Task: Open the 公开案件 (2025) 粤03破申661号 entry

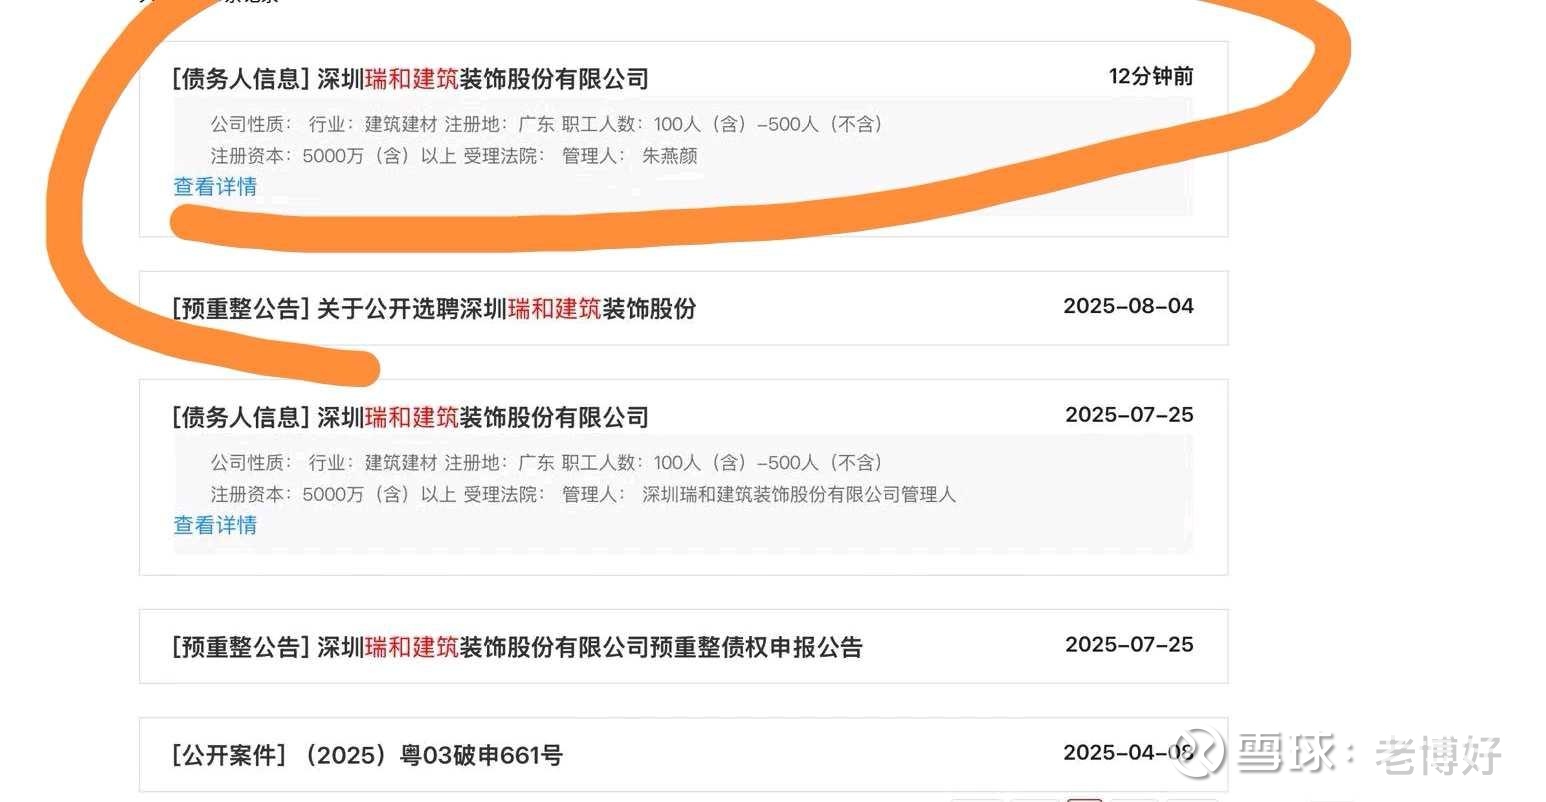Action: pyautogui.click(x=367, y=755)
